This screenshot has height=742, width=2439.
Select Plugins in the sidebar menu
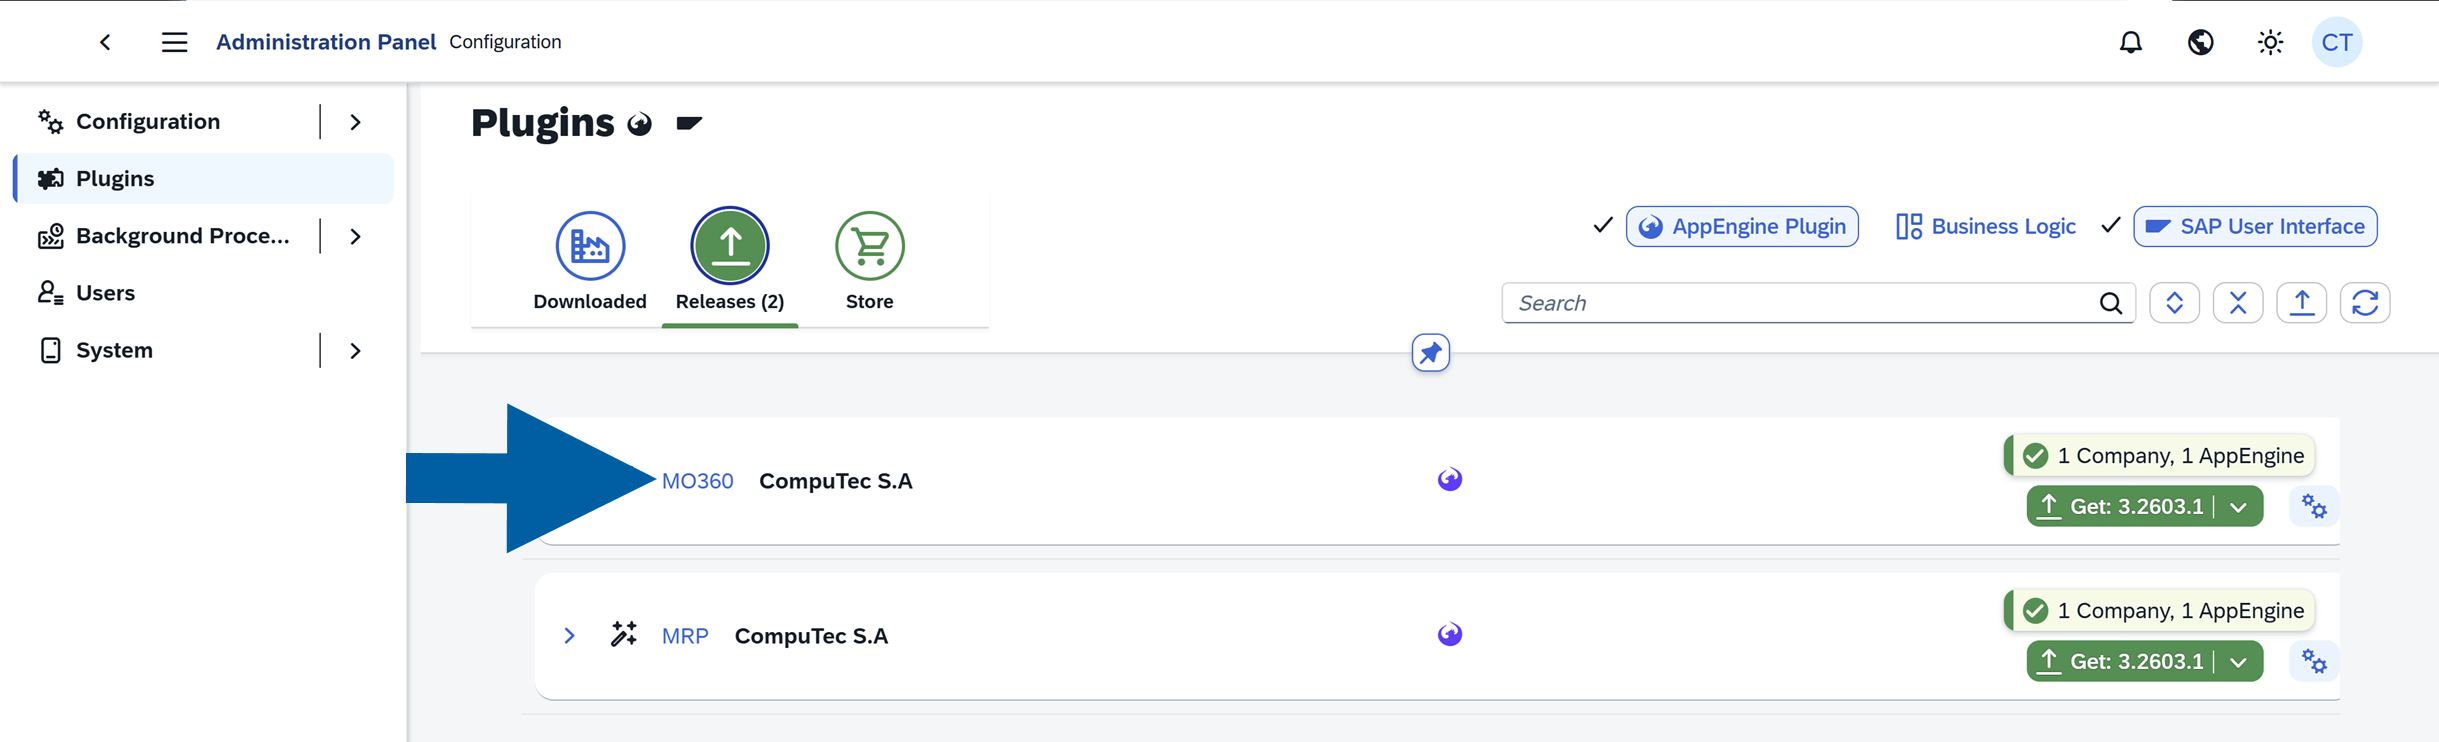click(x=115, y=178)
